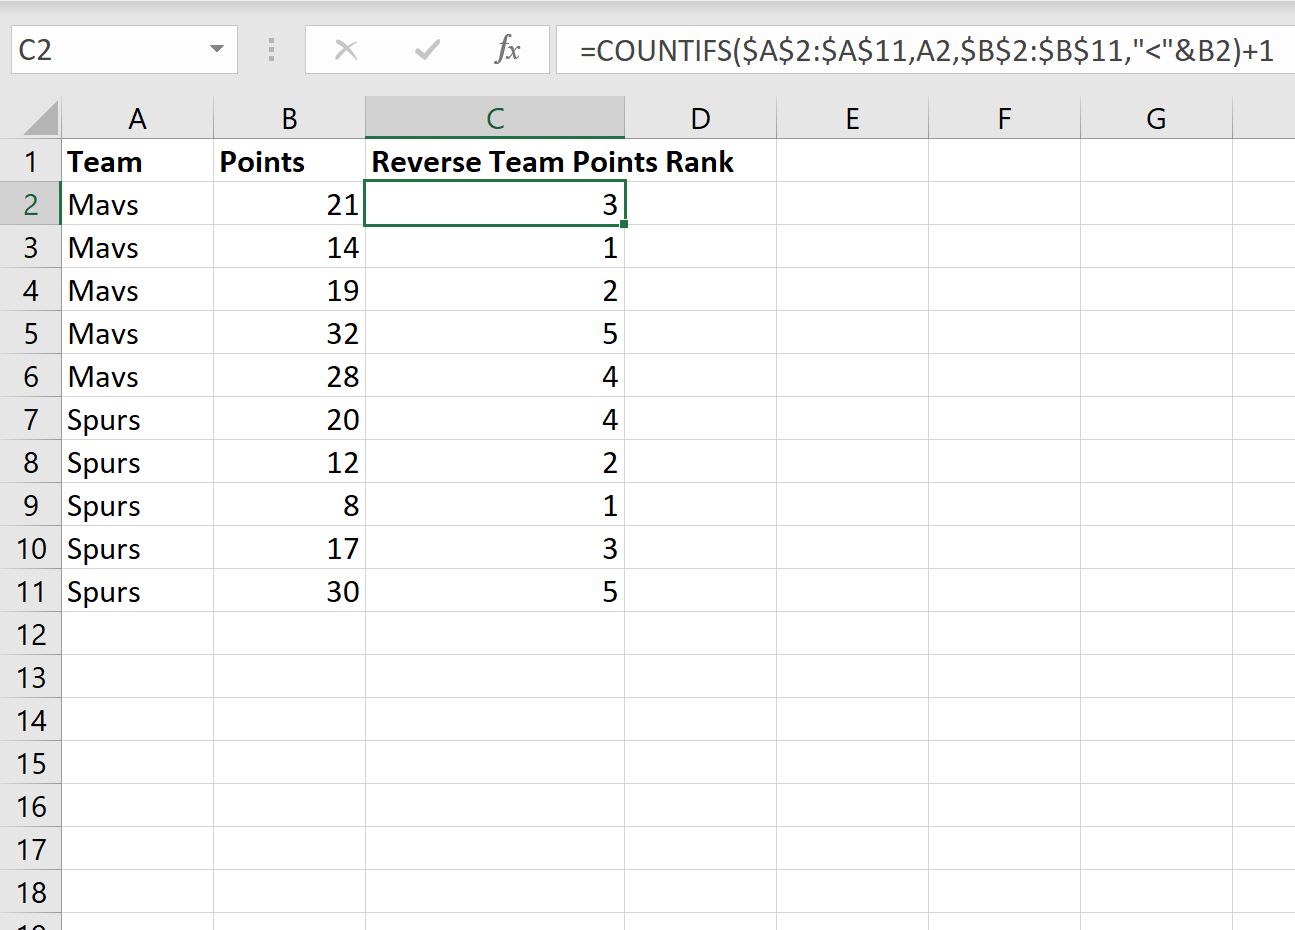Select row 12 header
The image size is (1295, 930).
point(31,634)
